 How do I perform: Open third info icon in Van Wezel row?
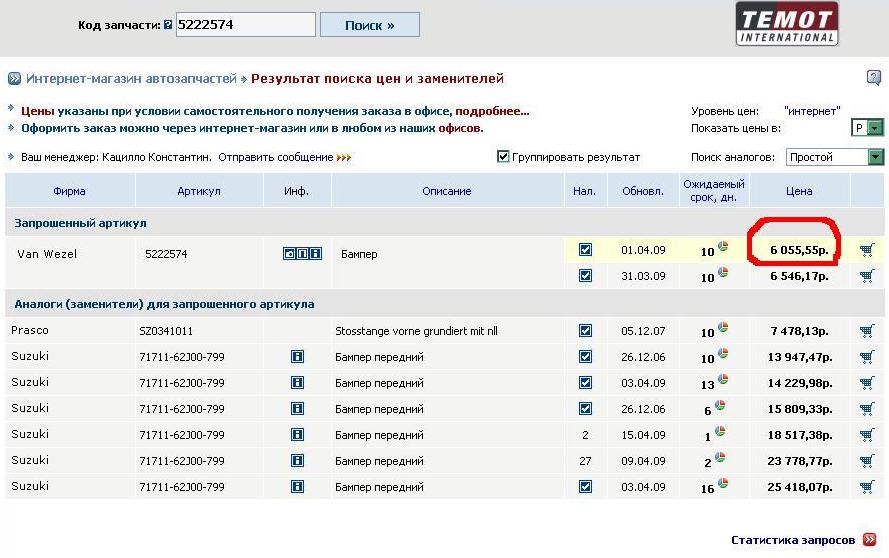click(x=316, y=253)
